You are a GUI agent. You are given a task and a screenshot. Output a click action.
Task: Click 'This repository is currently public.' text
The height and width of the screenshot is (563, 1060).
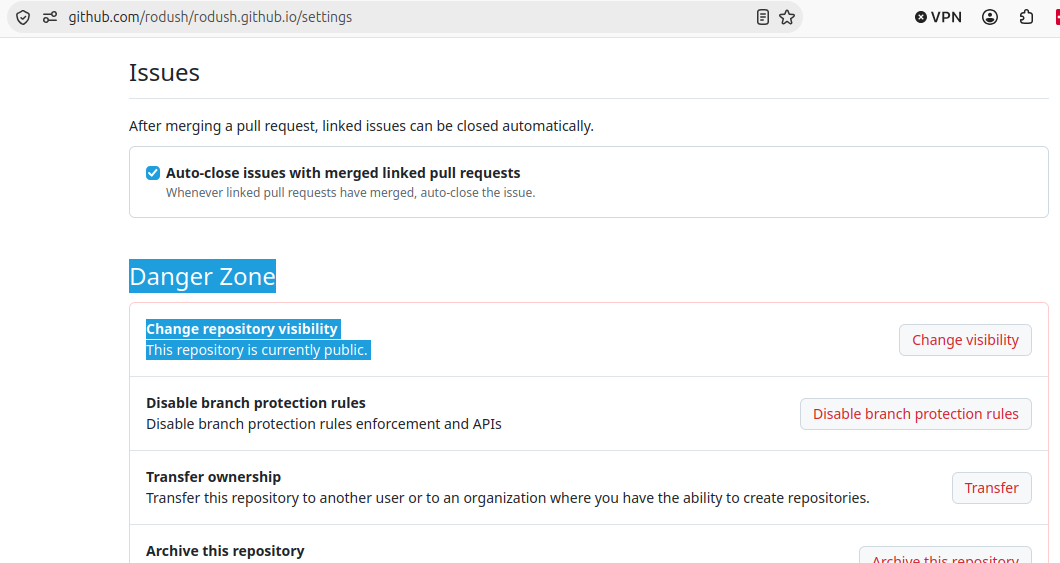(257, 350)
